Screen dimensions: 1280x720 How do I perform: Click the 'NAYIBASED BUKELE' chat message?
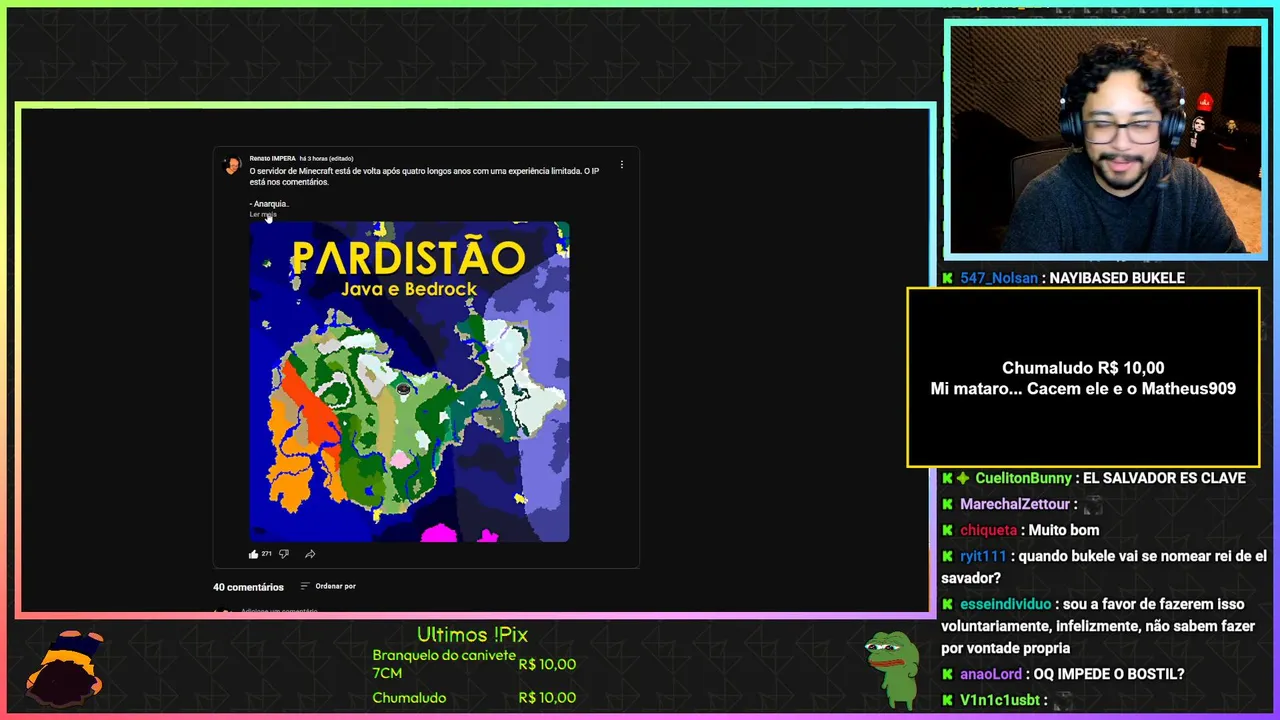pyautogui.click(x=1116, y=278)
